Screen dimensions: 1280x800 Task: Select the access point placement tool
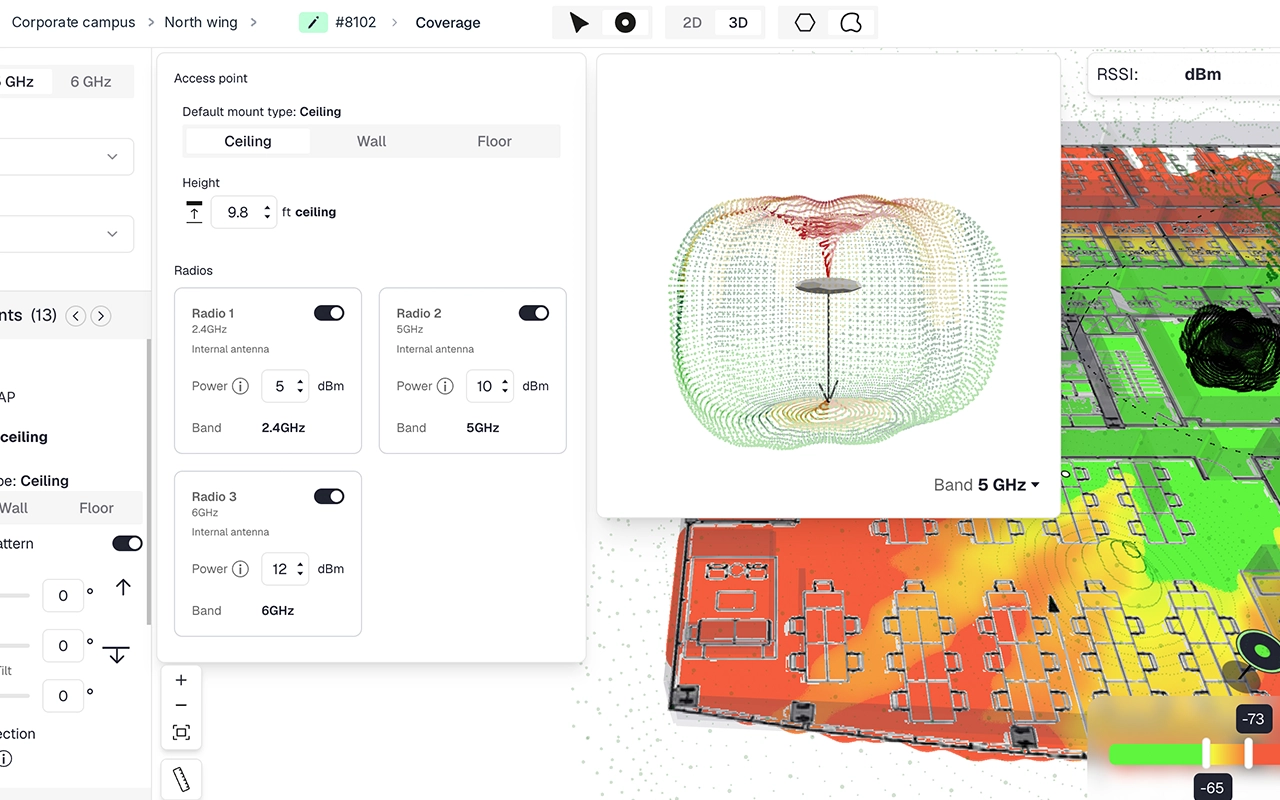click(625, 23)
